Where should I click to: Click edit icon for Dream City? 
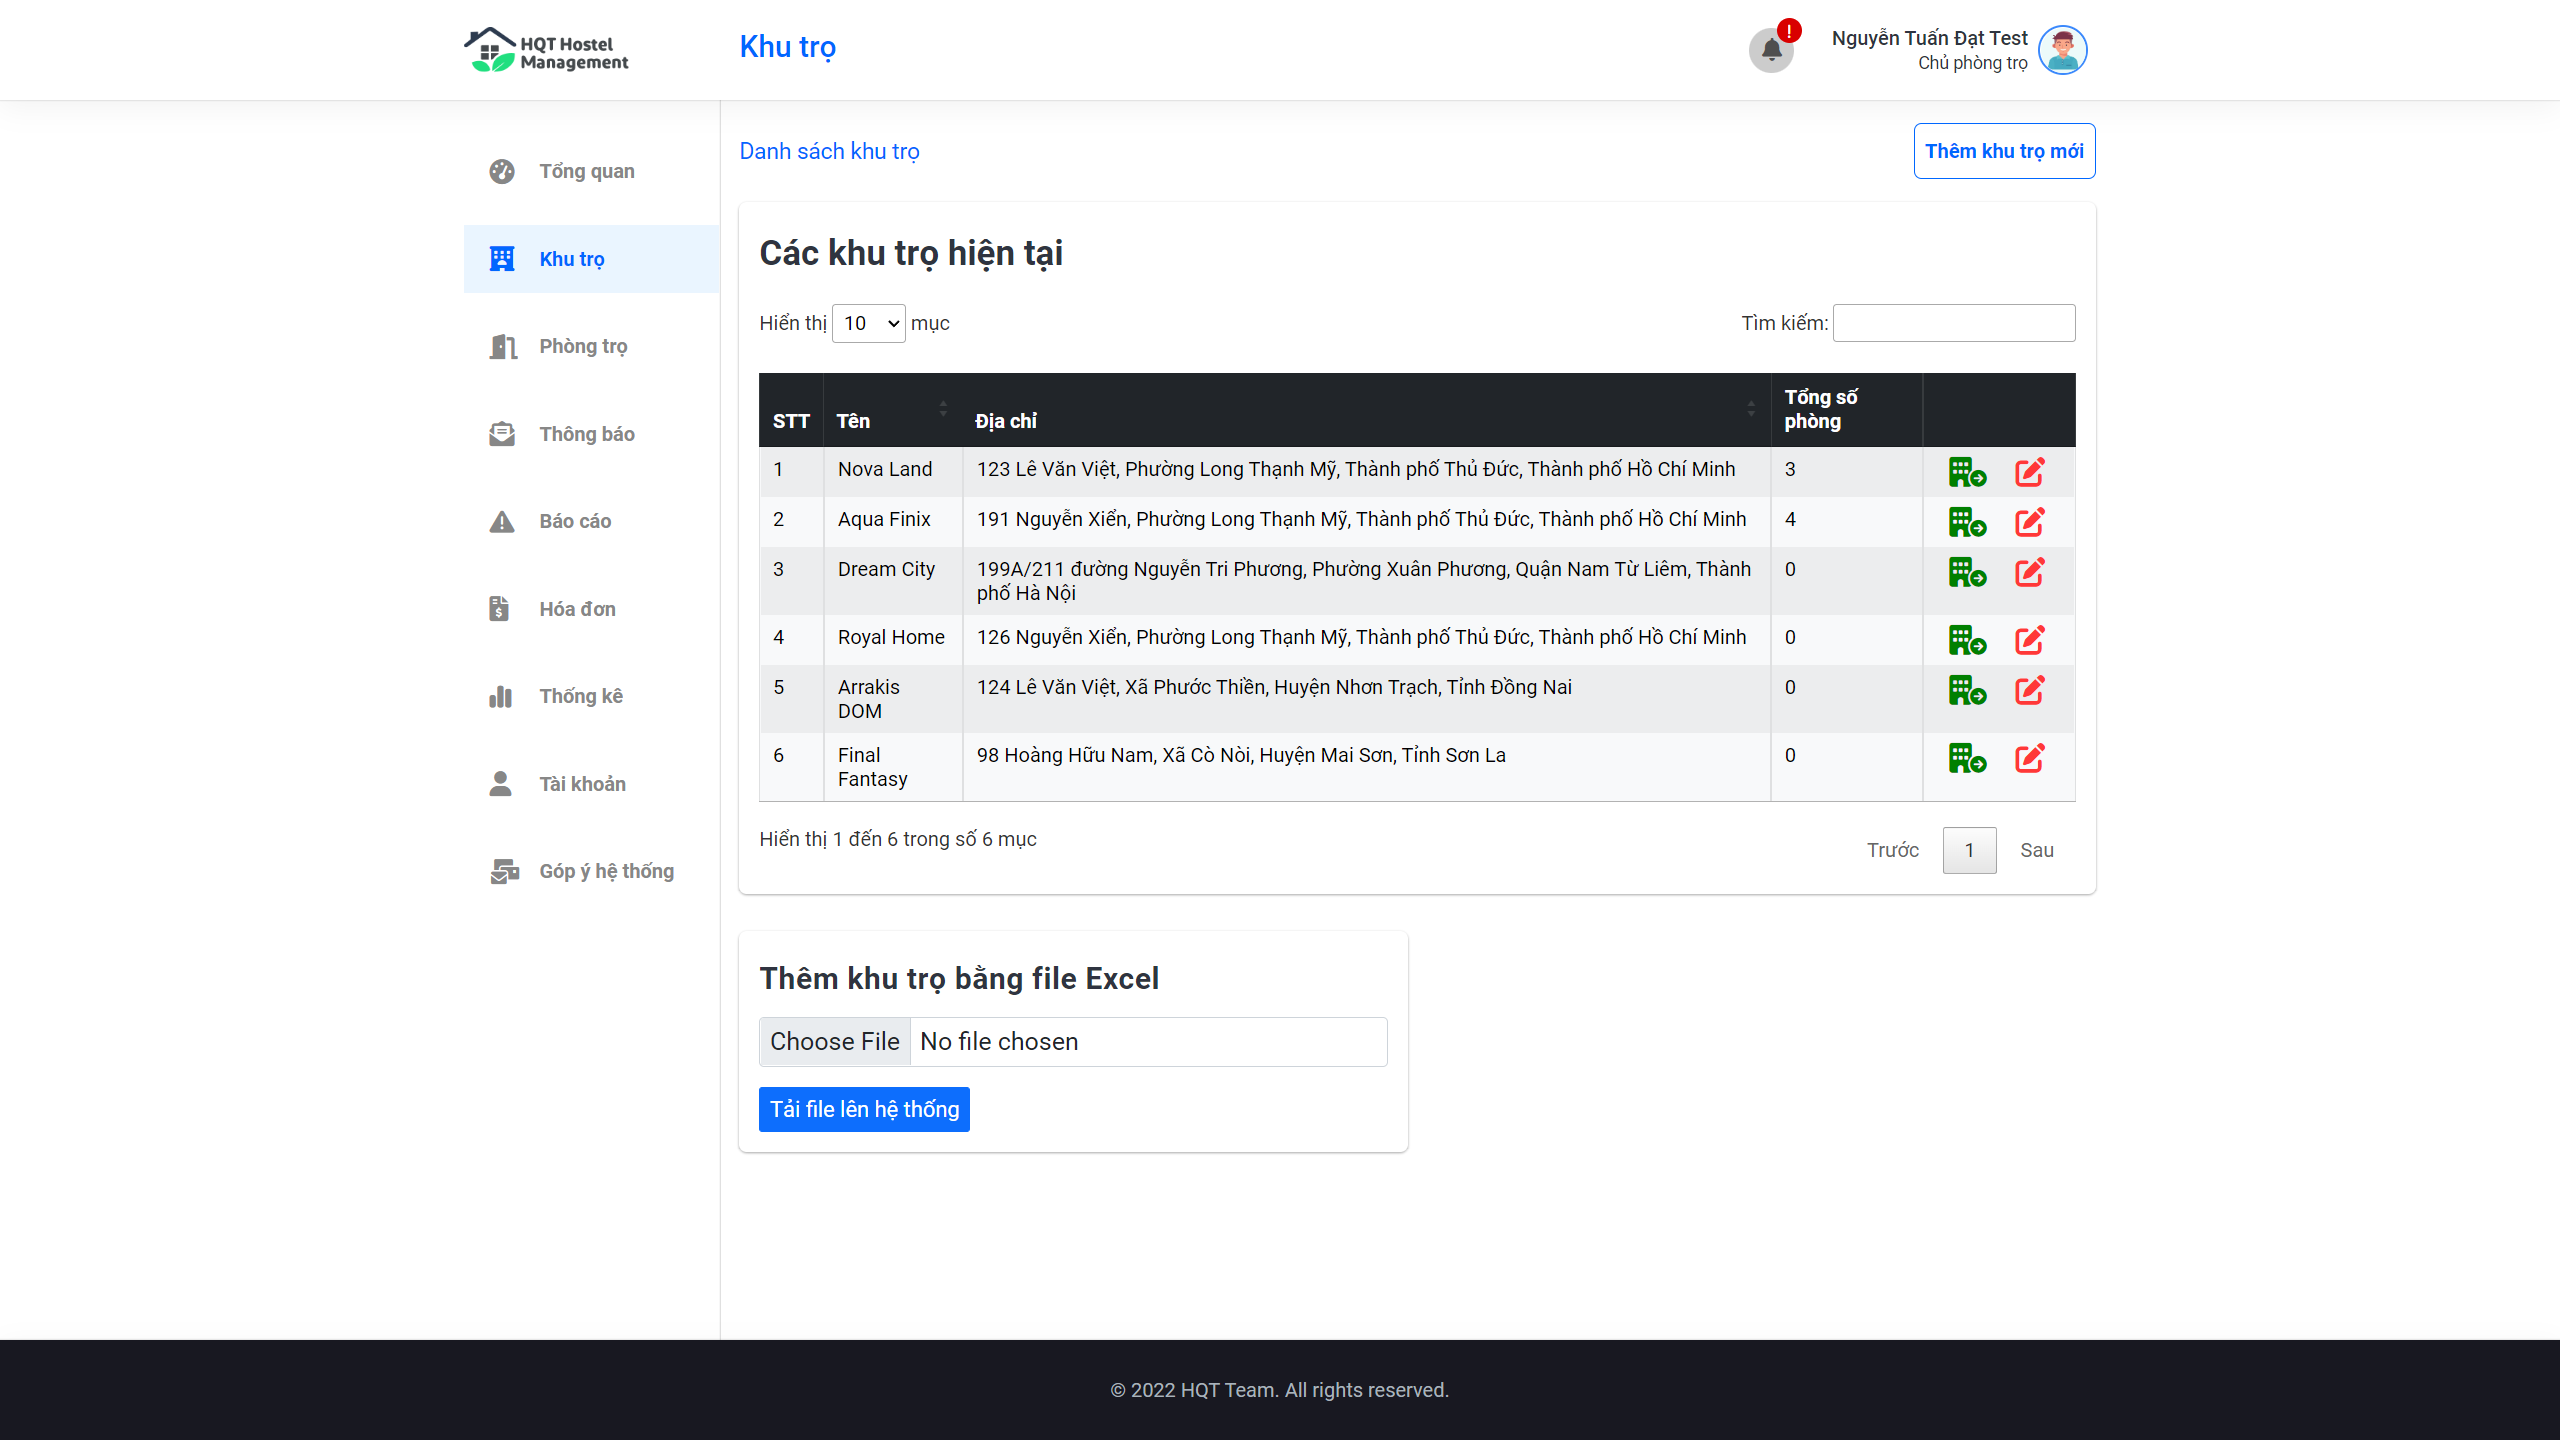point(2029,572)
